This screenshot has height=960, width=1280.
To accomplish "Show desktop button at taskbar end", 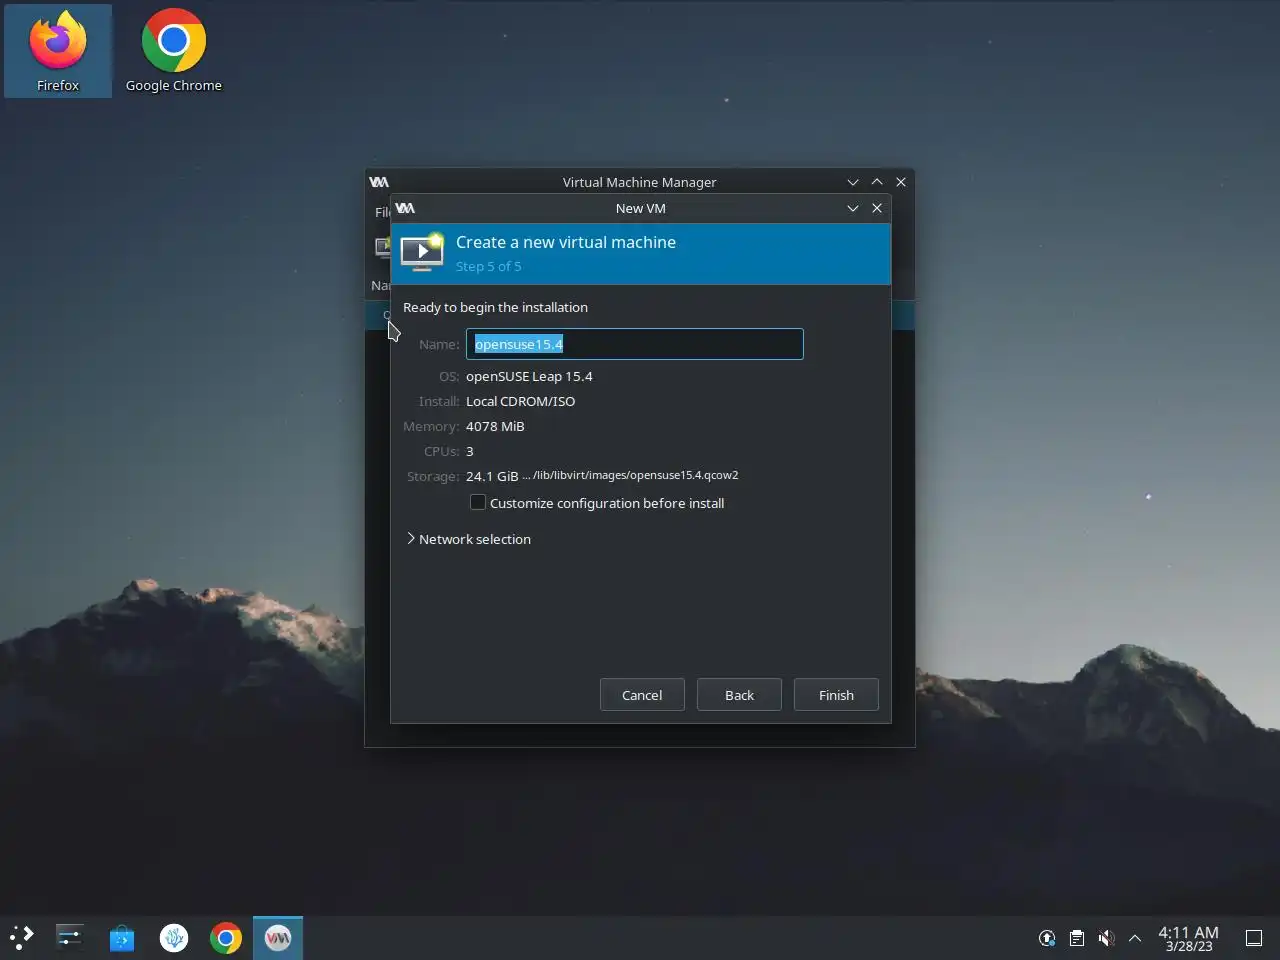I will [x=1254, y=938].
